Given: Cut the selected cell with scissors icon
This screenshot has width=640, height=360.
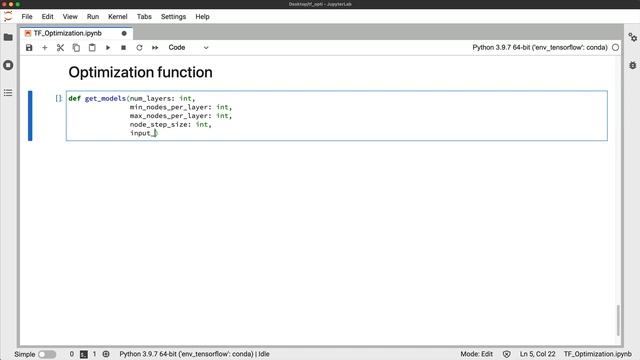Looking at the screenshot, I should tap(60, 48).
